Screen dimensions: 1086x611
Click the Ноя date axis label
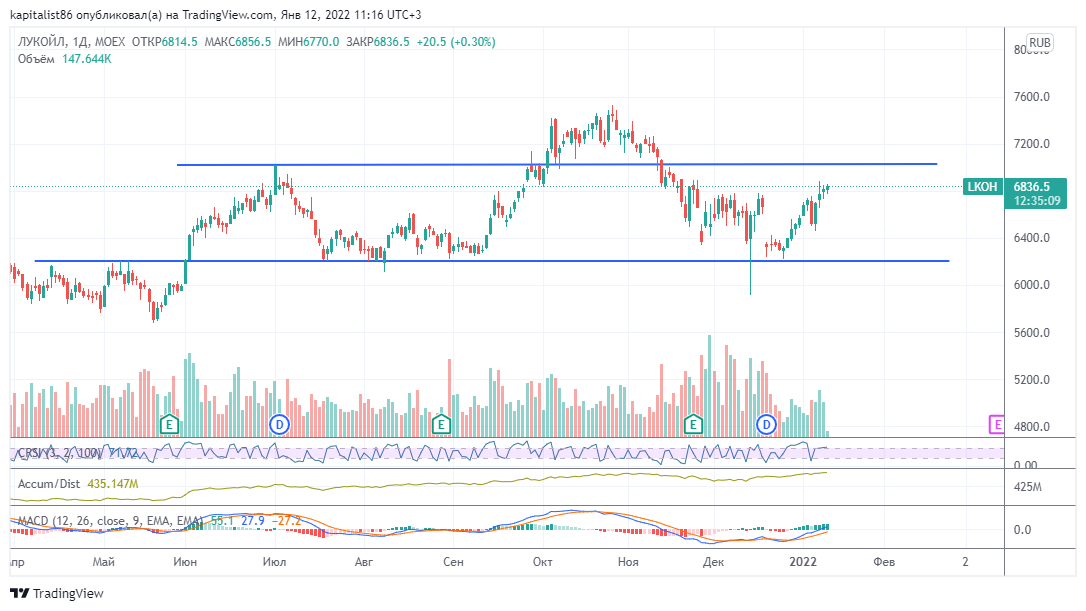click(x=628, y=561)
